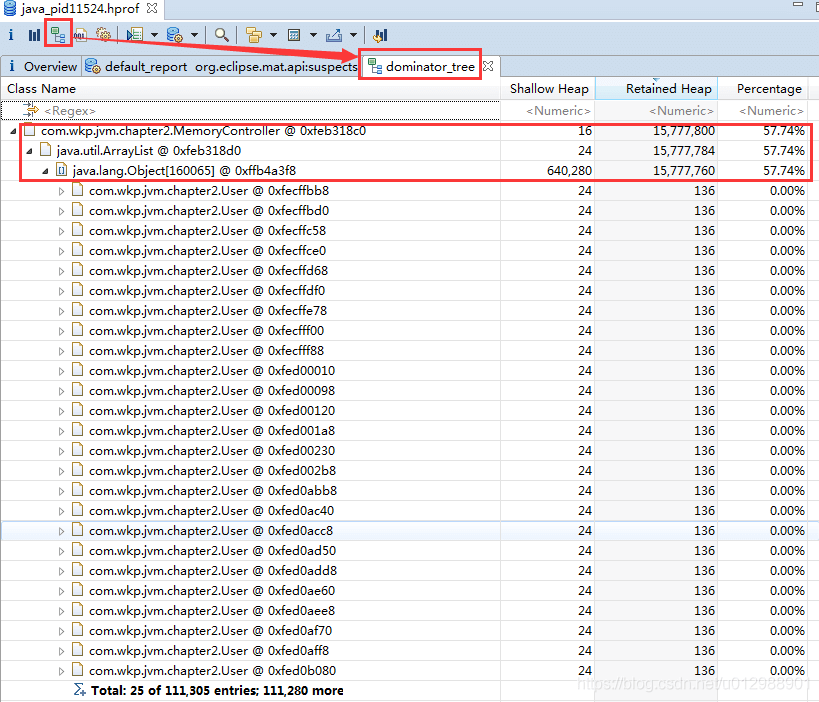Open the OQL query editor icon
This screenshot has height=702, width=819.
(80, 36)
